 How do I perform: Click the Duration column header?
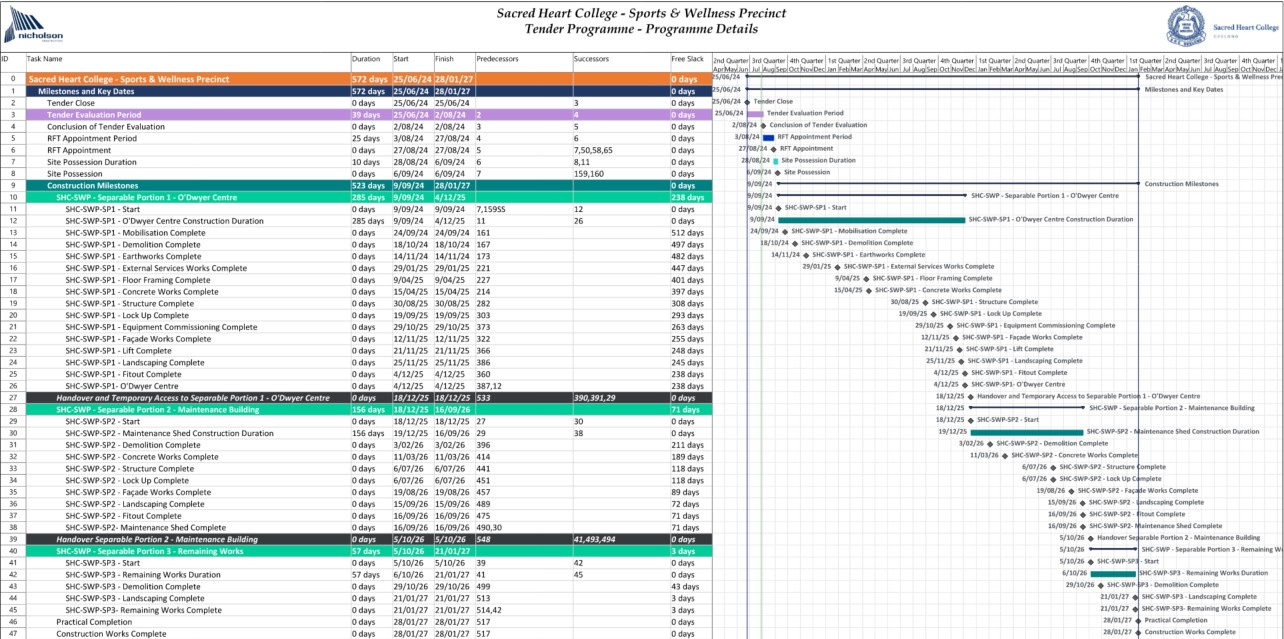[x=366, y=59]
